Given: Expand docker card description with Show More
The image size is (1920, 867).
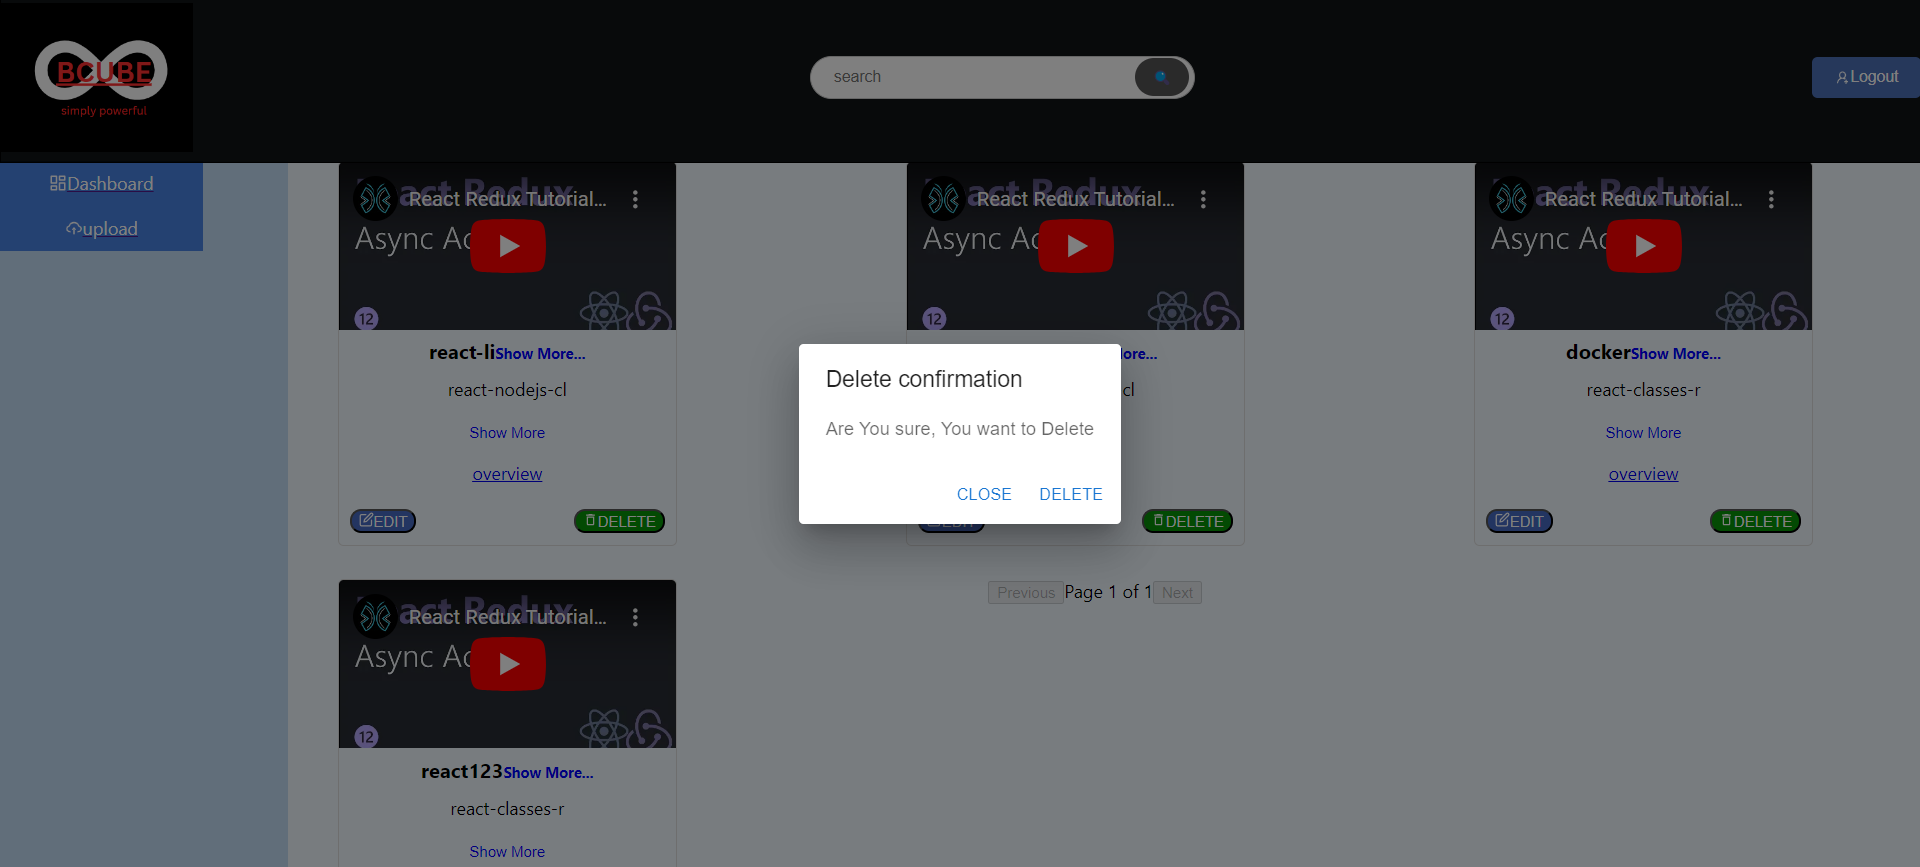Looking at the screenshot, I should [x=1643, y=433].
